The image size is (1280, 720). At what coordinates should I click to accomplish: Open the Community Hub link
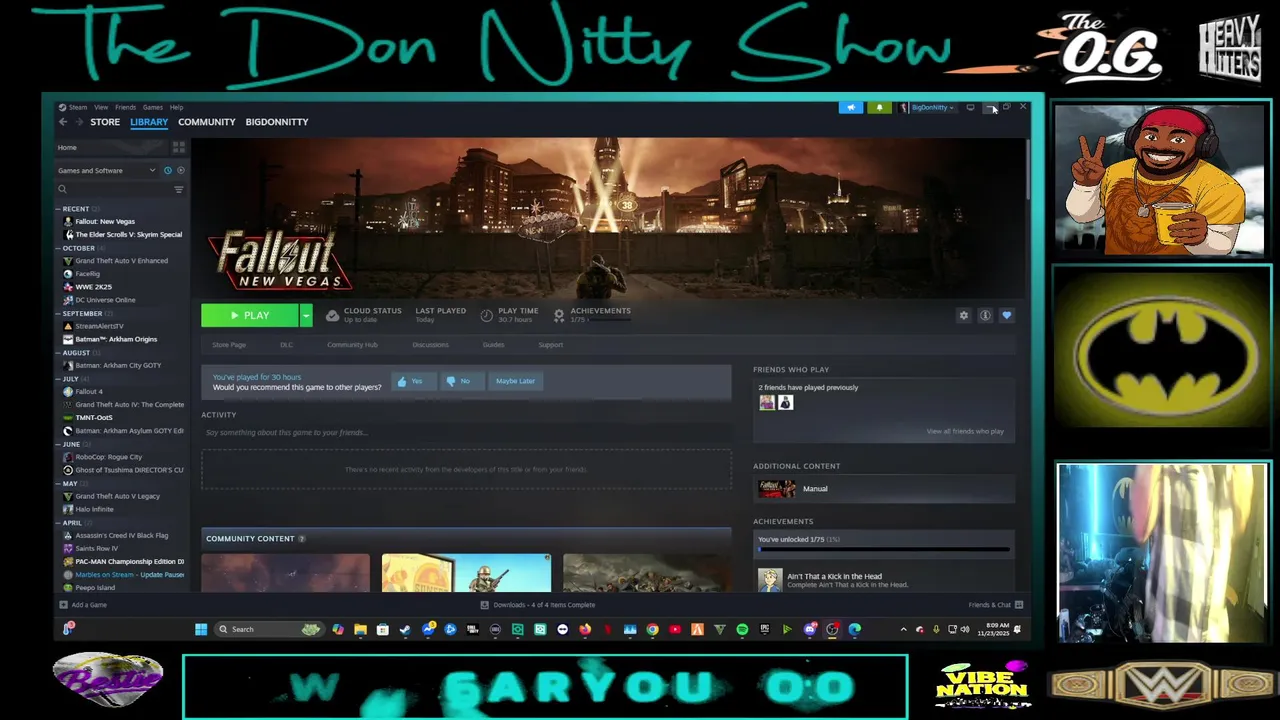352,345
